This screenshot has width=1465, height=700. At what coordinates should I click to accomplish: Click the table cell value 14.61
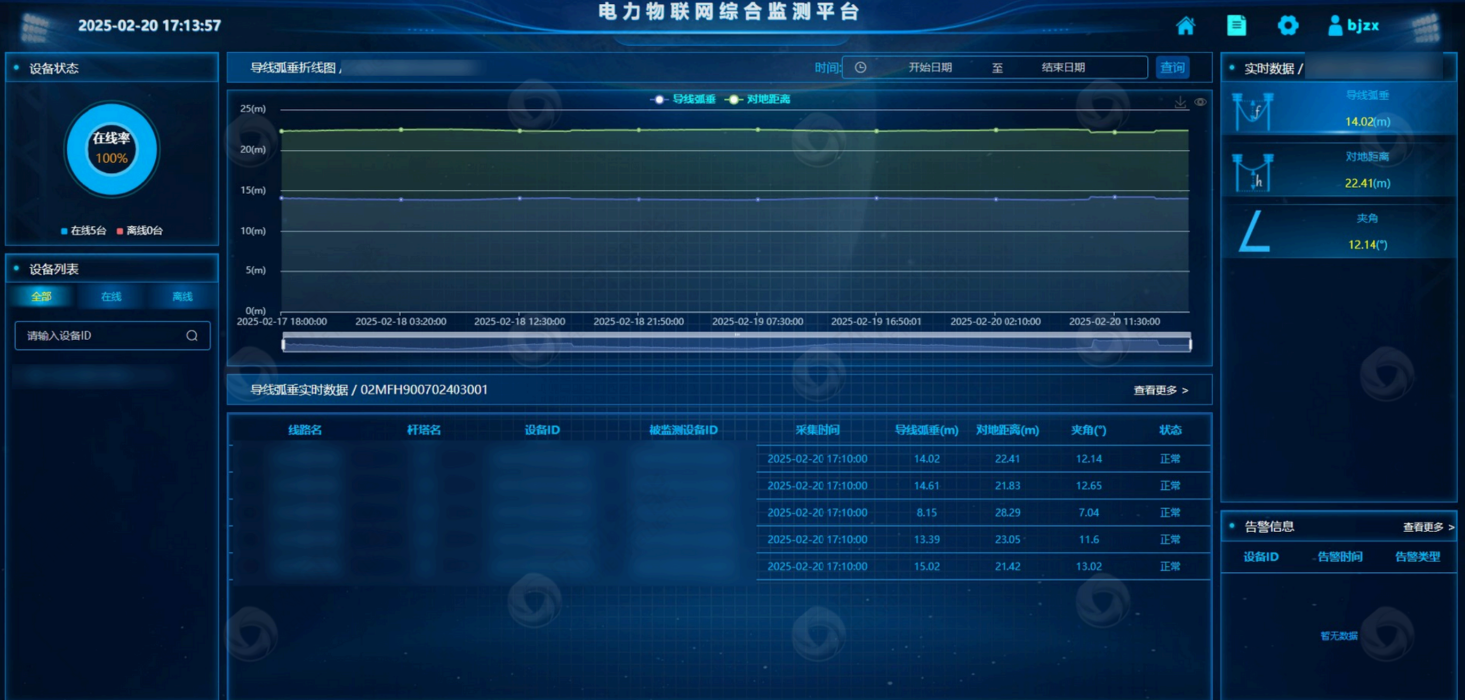pyautogui.click(x=927, y=486)
